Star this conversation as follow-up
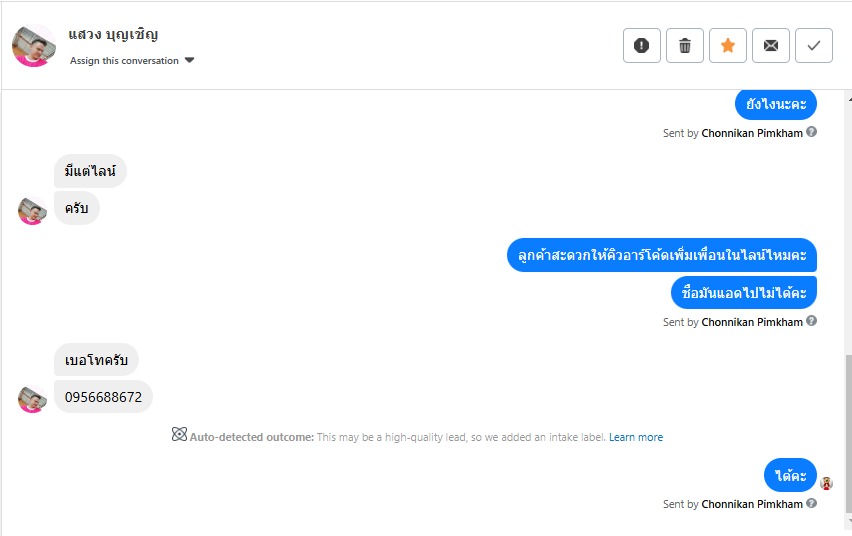Image resolution: width=852 pixels, height=536 pixels. coord(728,45)
